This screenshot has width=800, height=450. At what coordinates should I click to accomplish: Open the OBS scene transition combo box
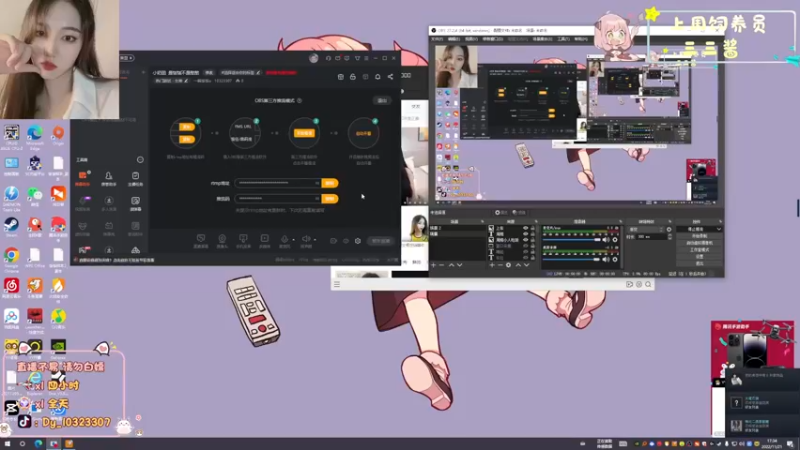pos(646,230)
